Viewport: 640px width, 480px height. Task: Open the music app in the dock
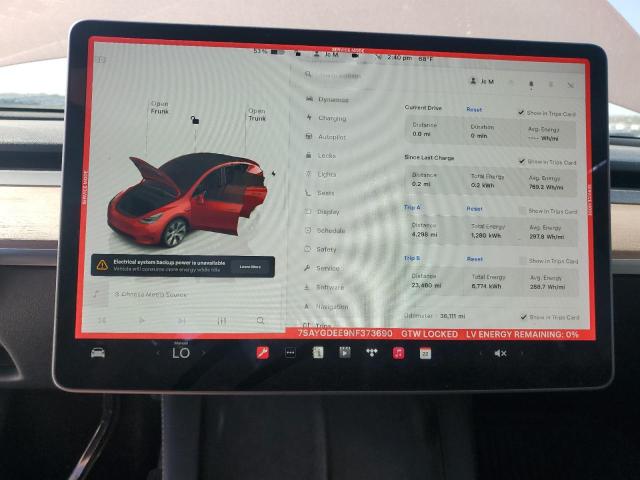coord(398,353)
